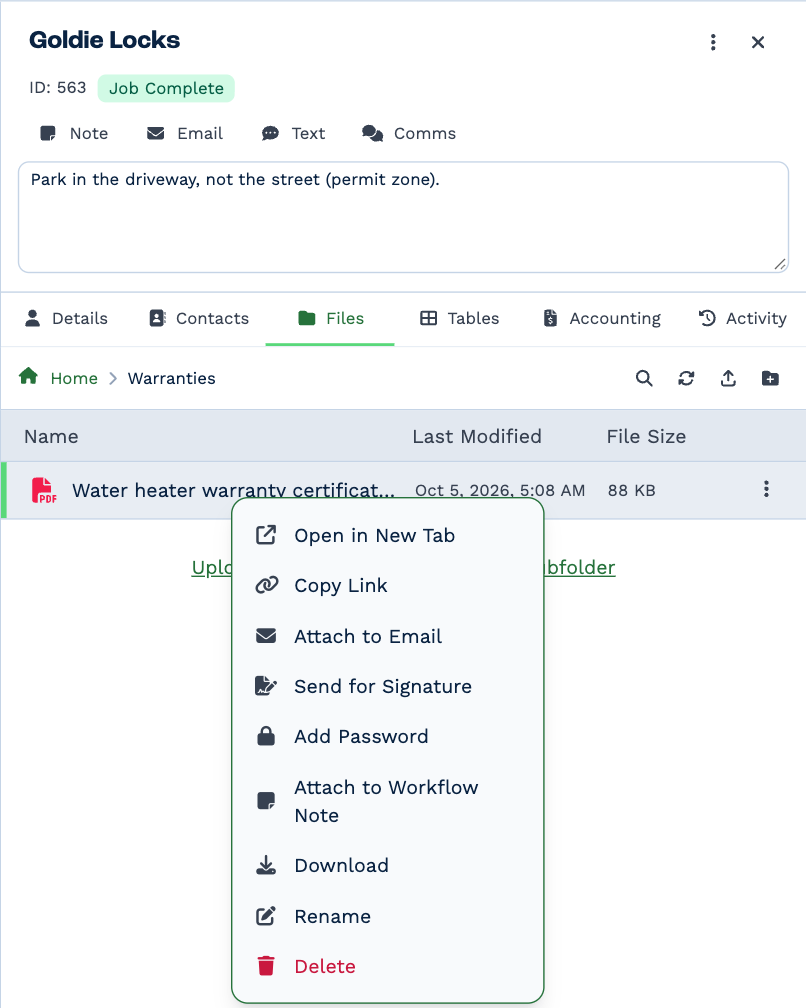Switch to the Contacts tab
The height and width of the screenshot is (1008, 806).
pyautogui.click(x=199, y=318)
